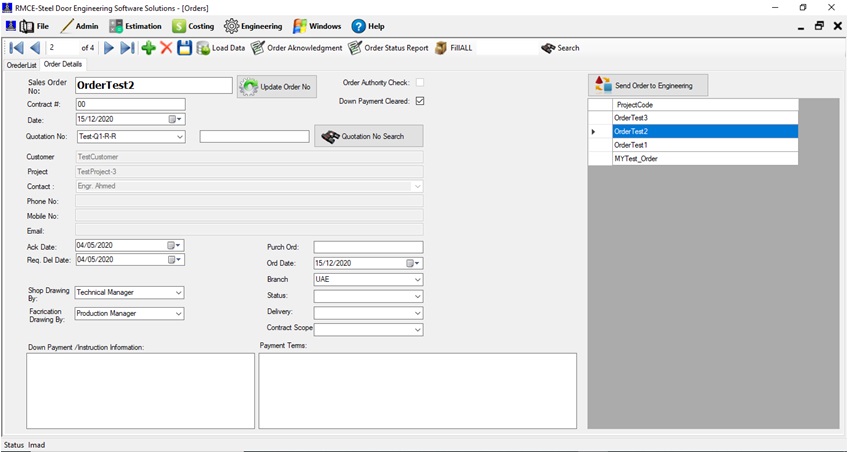Click the Sales Order No field

tap(154, 85)
